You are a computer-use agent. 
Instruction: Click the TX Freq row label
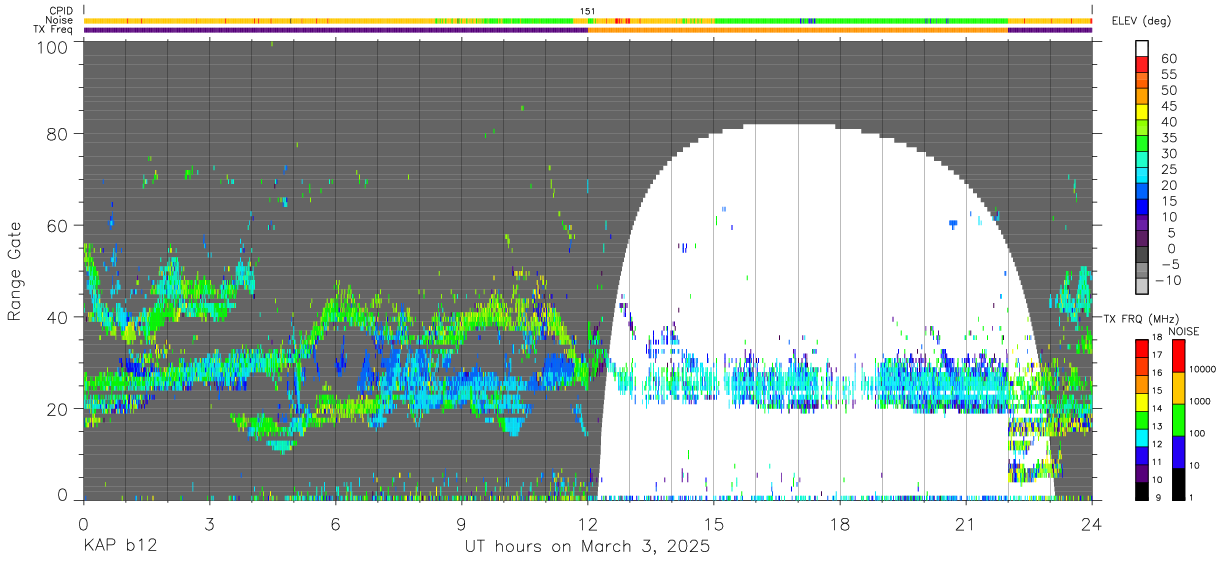tap(55, 30)
